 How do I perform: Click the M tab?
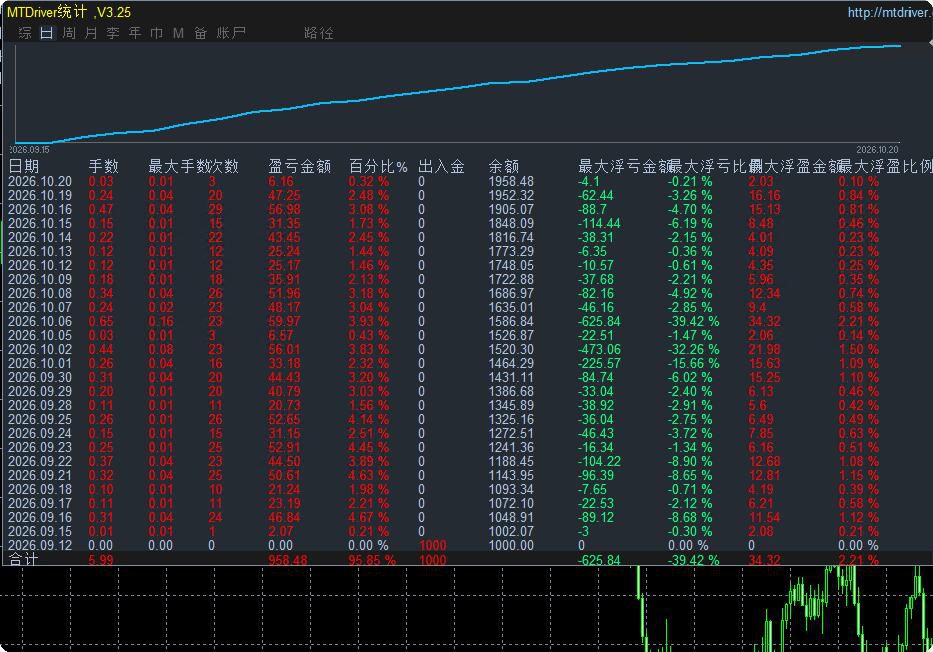[x=179, y=33]
